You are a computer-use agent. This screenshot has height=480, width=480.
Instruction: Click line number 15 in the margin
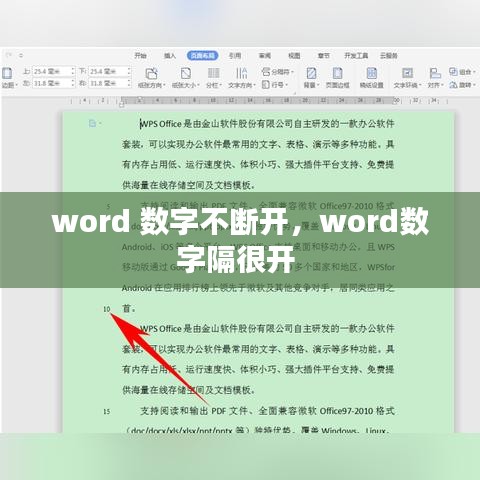coord(107,412)
